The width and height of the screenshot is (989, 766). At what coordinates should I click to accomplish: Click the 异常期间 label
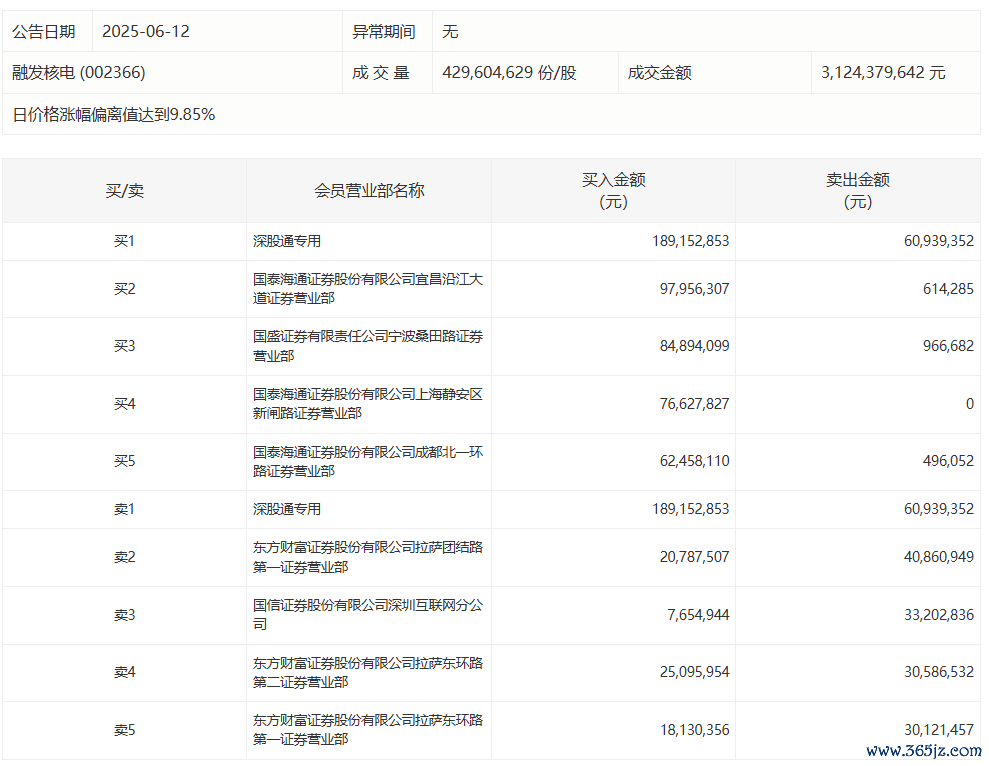pyautogui.click(x=383, y=32)
